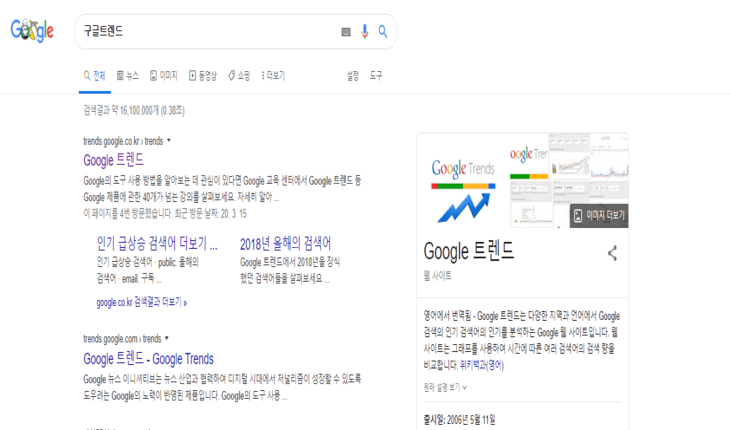Image resolution: width=730 pixels, height=430 pixels.
Task: Click the trends.google.co.kr › trends breadcrumb
Action: point(123,141)
